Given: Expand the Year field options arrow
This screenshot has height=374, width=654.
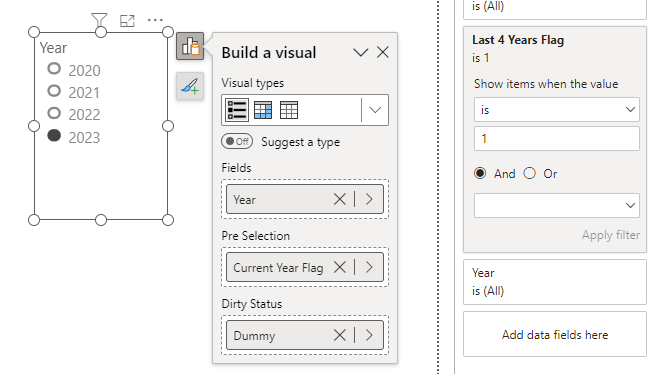Looking at the screenshot, I should (x=369, y=199).
